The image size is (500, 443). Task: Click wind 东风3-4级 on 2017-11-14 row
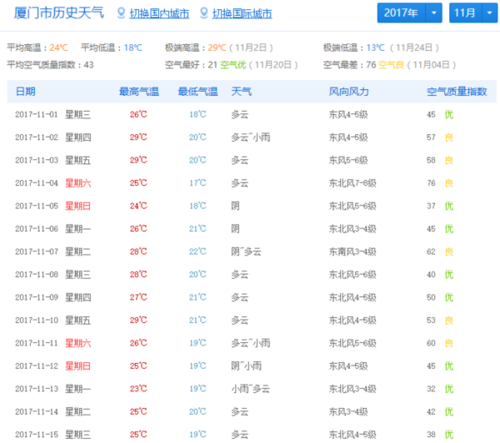[348, 412]
